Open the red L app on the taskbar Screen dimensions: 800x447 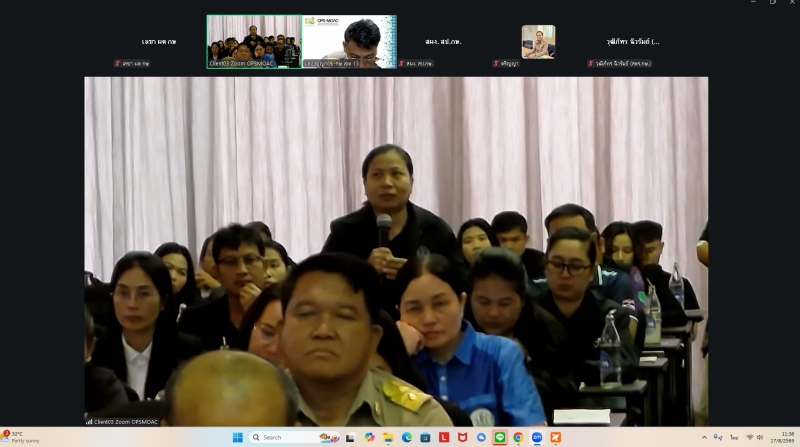tap(444, 437)
